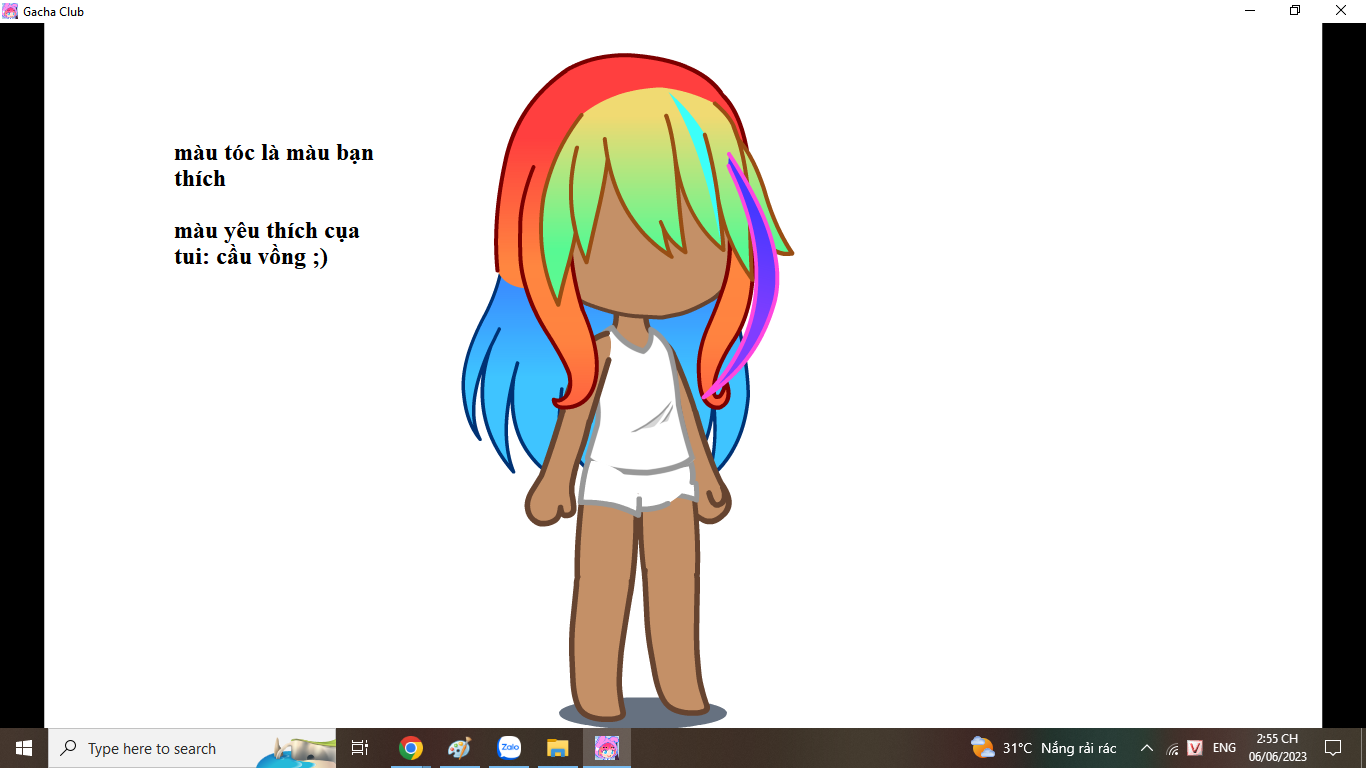Launch Google Chrome from the taskbar
Screen dimensions: 1366x768
click(411, 748)
